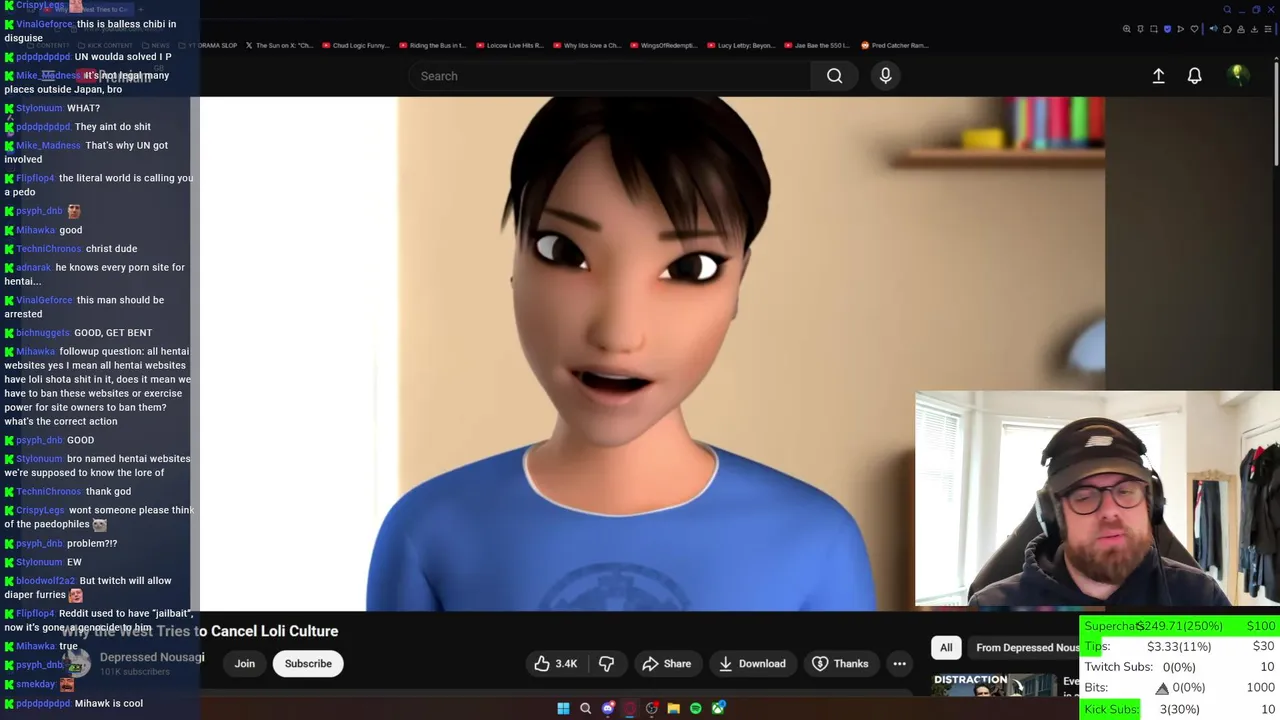This screenshot has width=1280, height=720.
Task: Click the browser player arrow icon
Action: 1181,29
